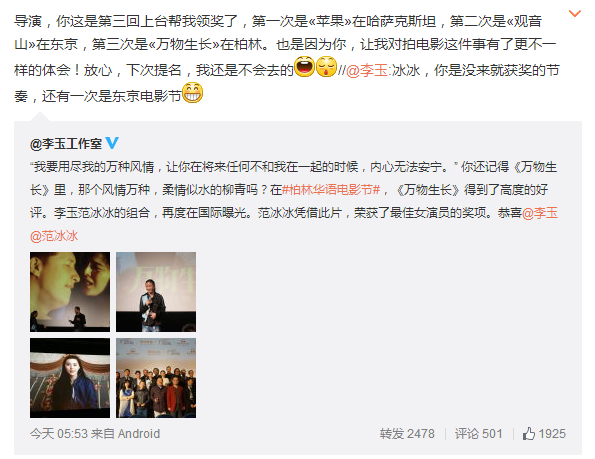Click the blushing sleepy emoji

[326, 66]
